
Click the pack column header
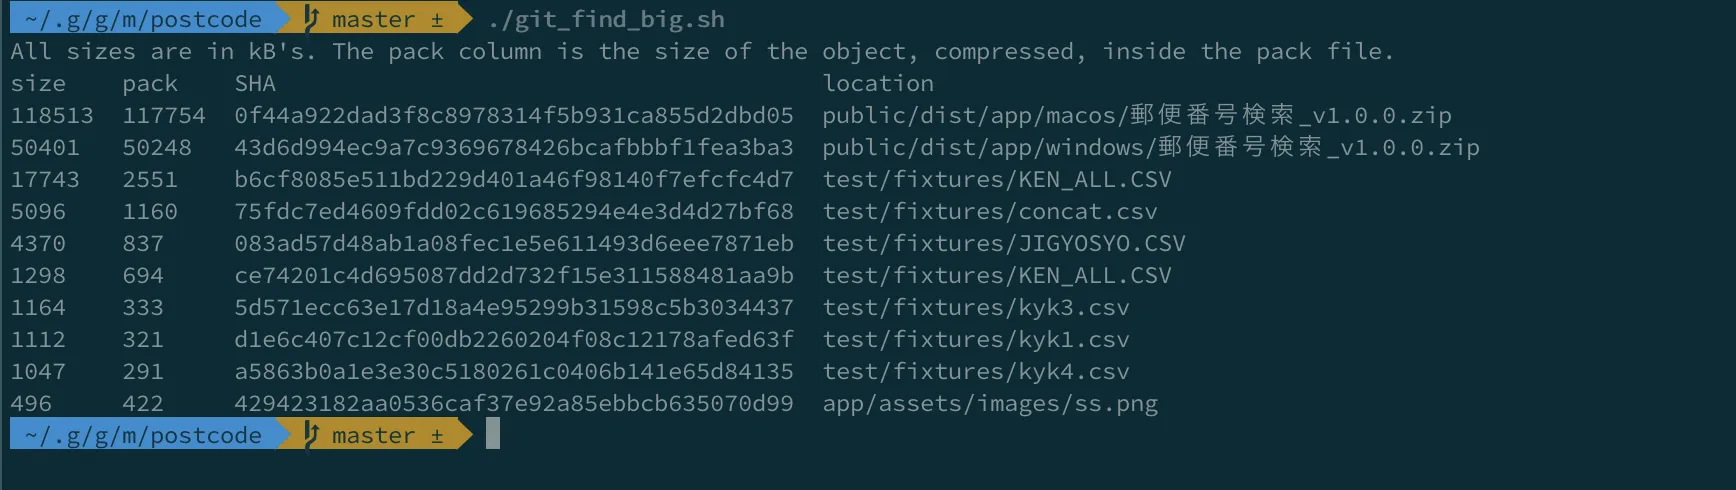pyautogui.click(x=150, y=83)
